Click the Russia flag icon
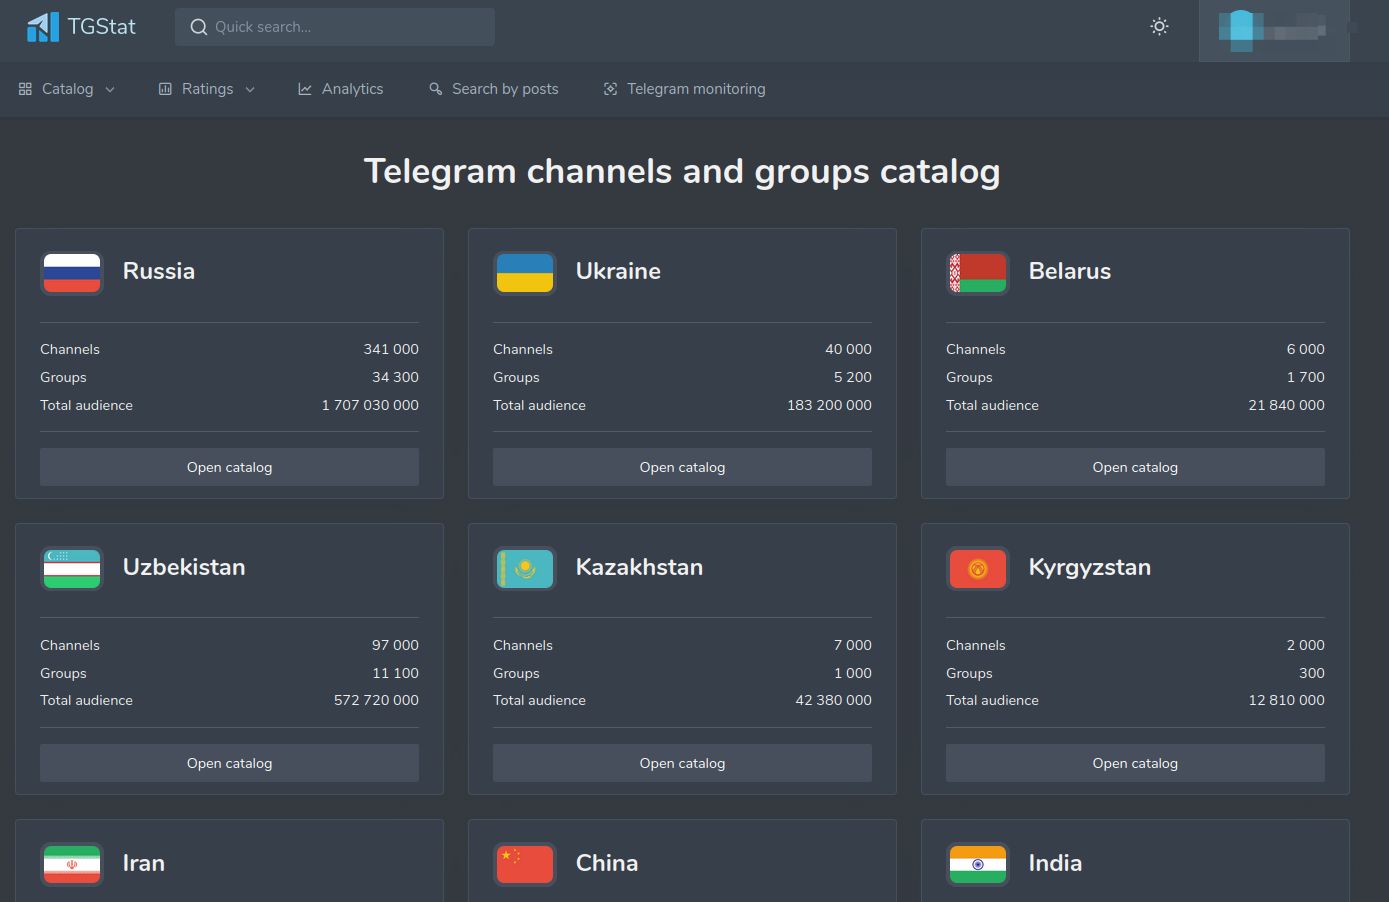This screenshot has width=1389, height=902. (x=72, y=272)
